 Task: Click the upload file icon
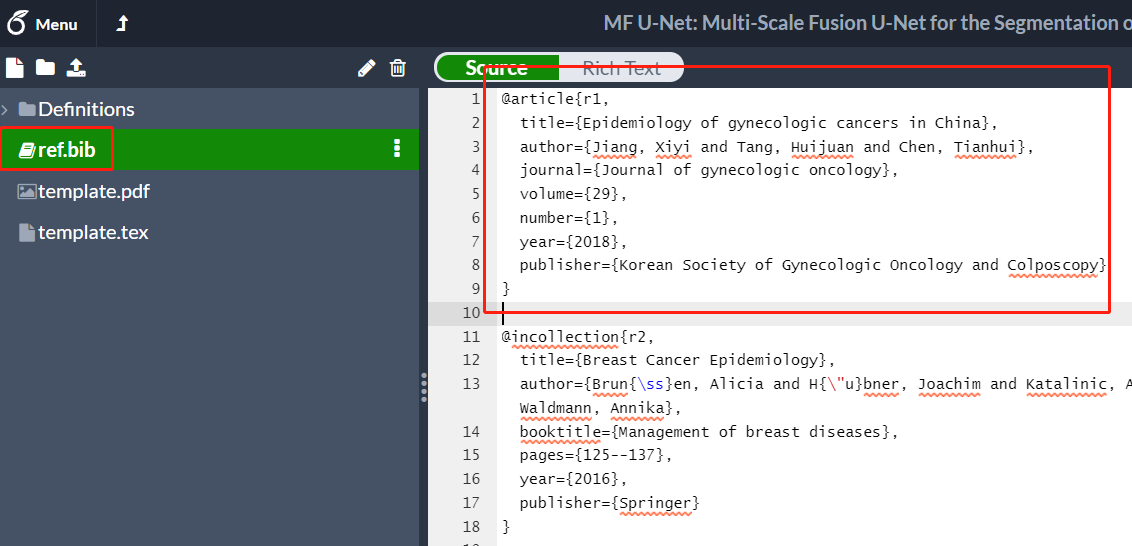[x=77, y=68]
